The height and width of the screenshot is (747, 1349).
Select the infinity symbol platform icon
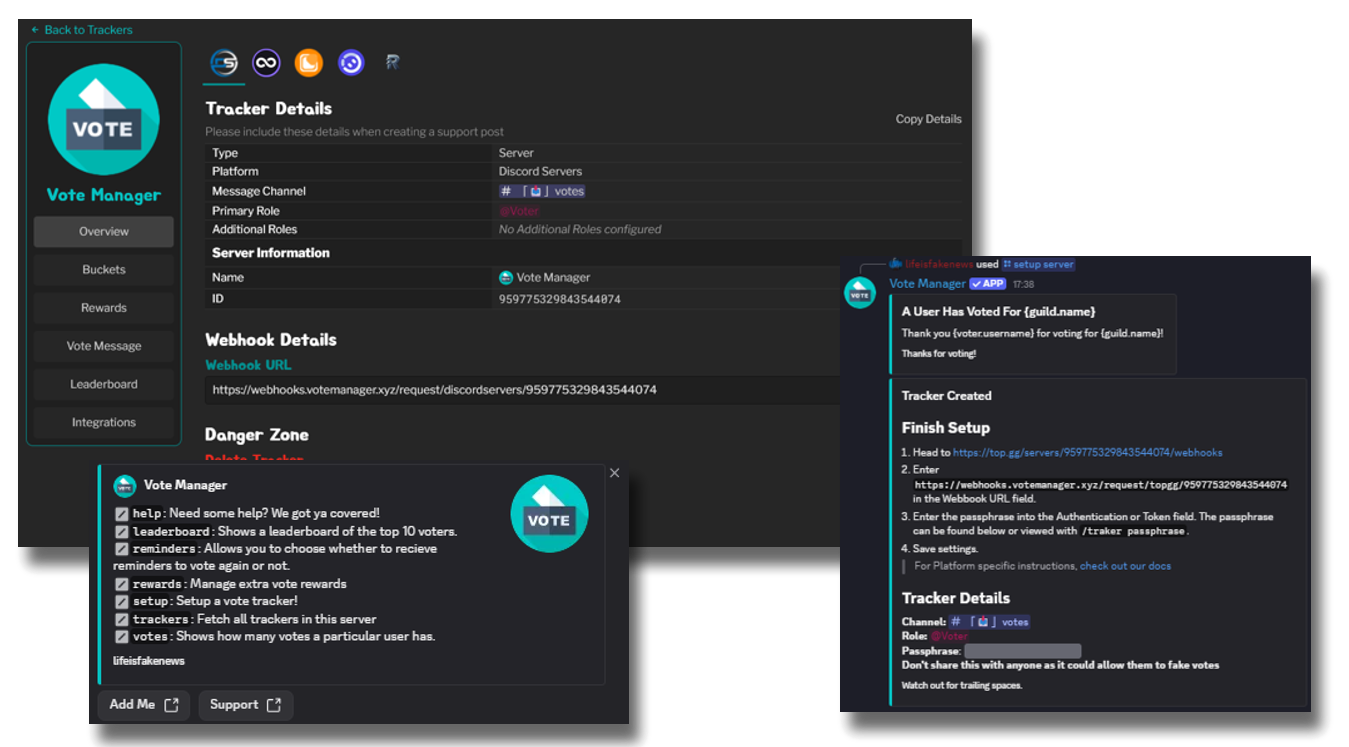266,64
